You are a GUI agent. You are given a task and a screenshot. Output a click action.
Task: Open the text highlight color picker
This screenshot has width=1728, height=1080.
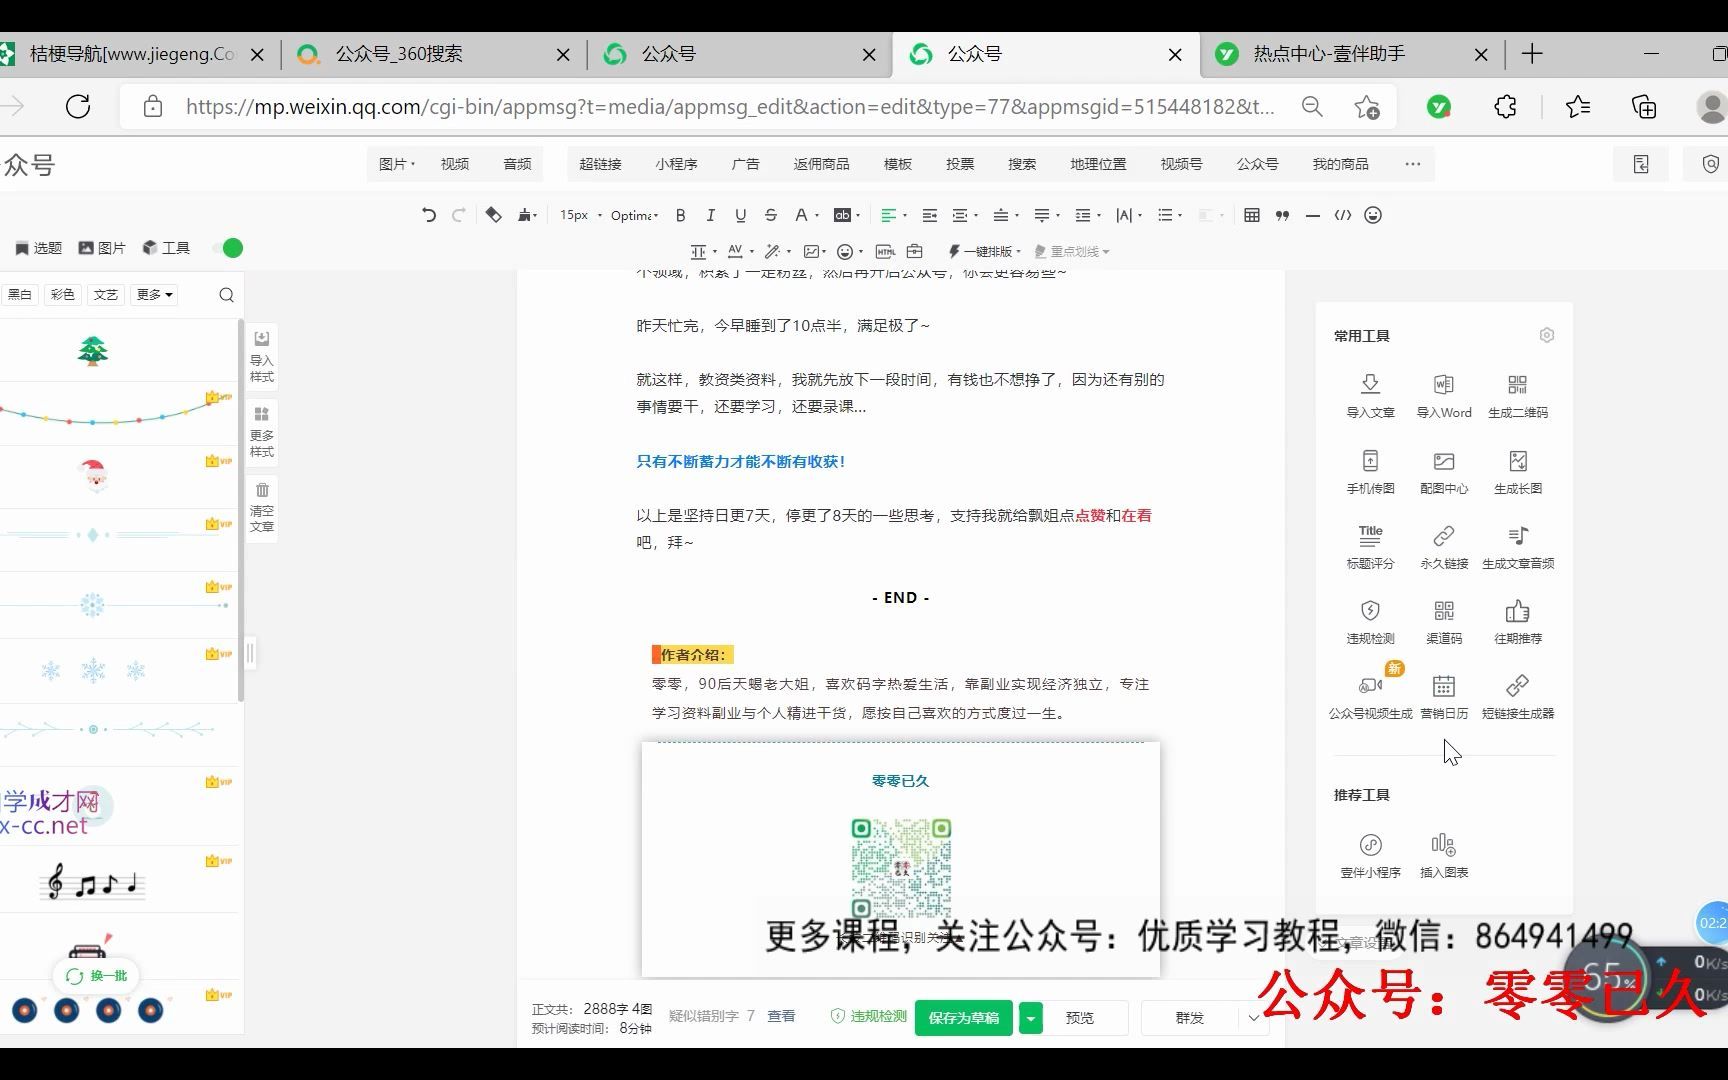847,215
